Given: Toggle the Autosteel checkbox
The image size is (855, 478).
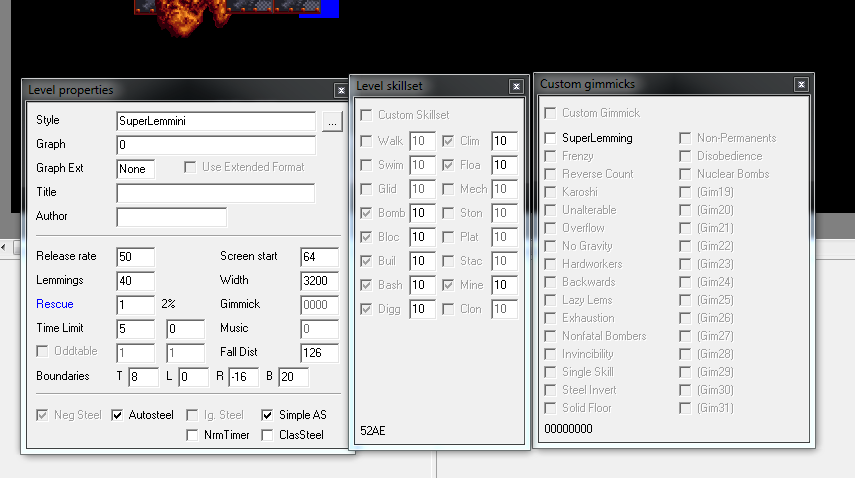Looking at the screenshot, I should (118, 415).
